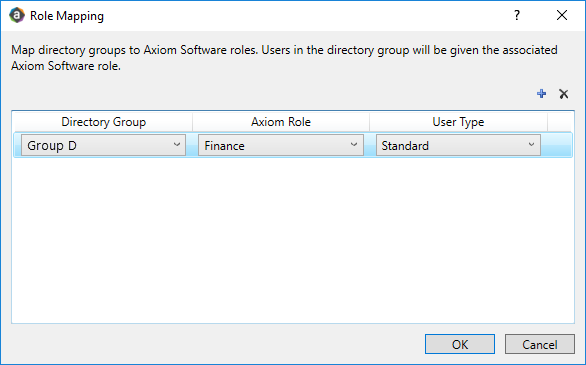The width and height of the screenshot is (586, 365).
Task: Dismiss changes with the Cancel button
Action: [x=540, y=344]
